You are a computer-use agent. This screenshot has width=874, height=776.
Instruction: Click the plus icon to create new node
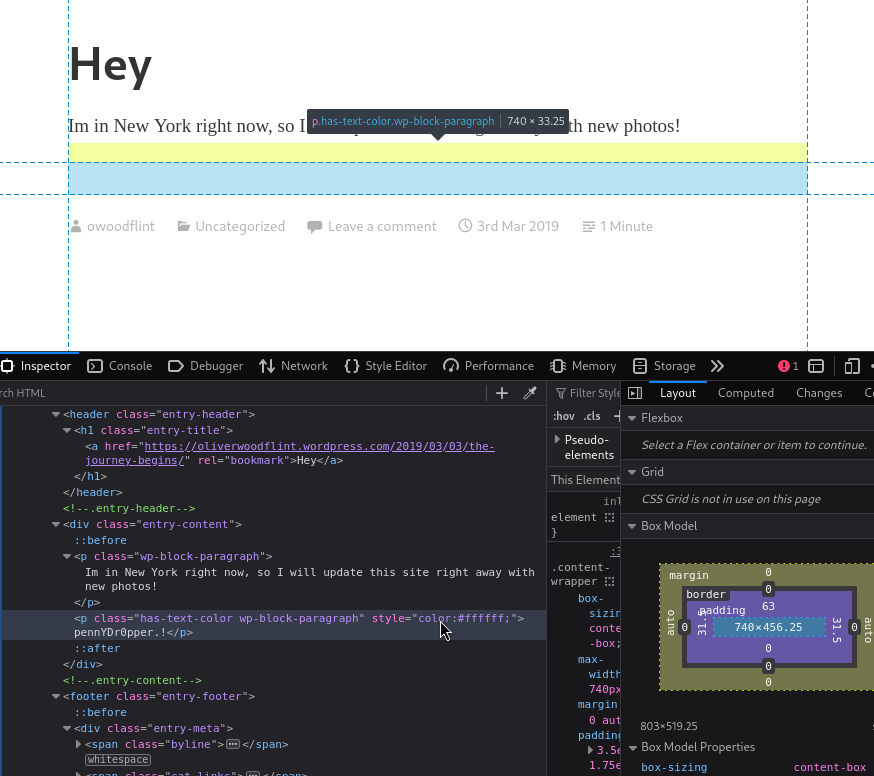click(x=502, y=393)
